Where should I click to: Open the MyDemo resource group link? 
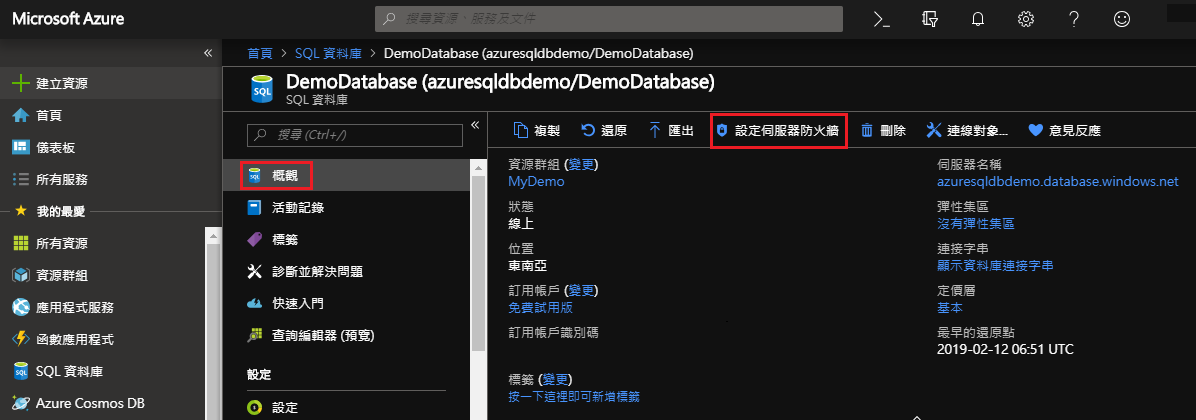[x=536, y=182]
